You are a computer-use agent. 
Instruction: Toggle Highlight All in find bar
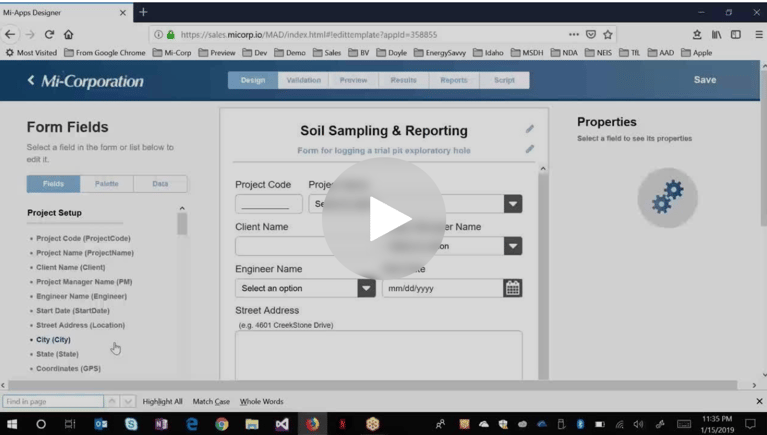click(x=162, y=401)
